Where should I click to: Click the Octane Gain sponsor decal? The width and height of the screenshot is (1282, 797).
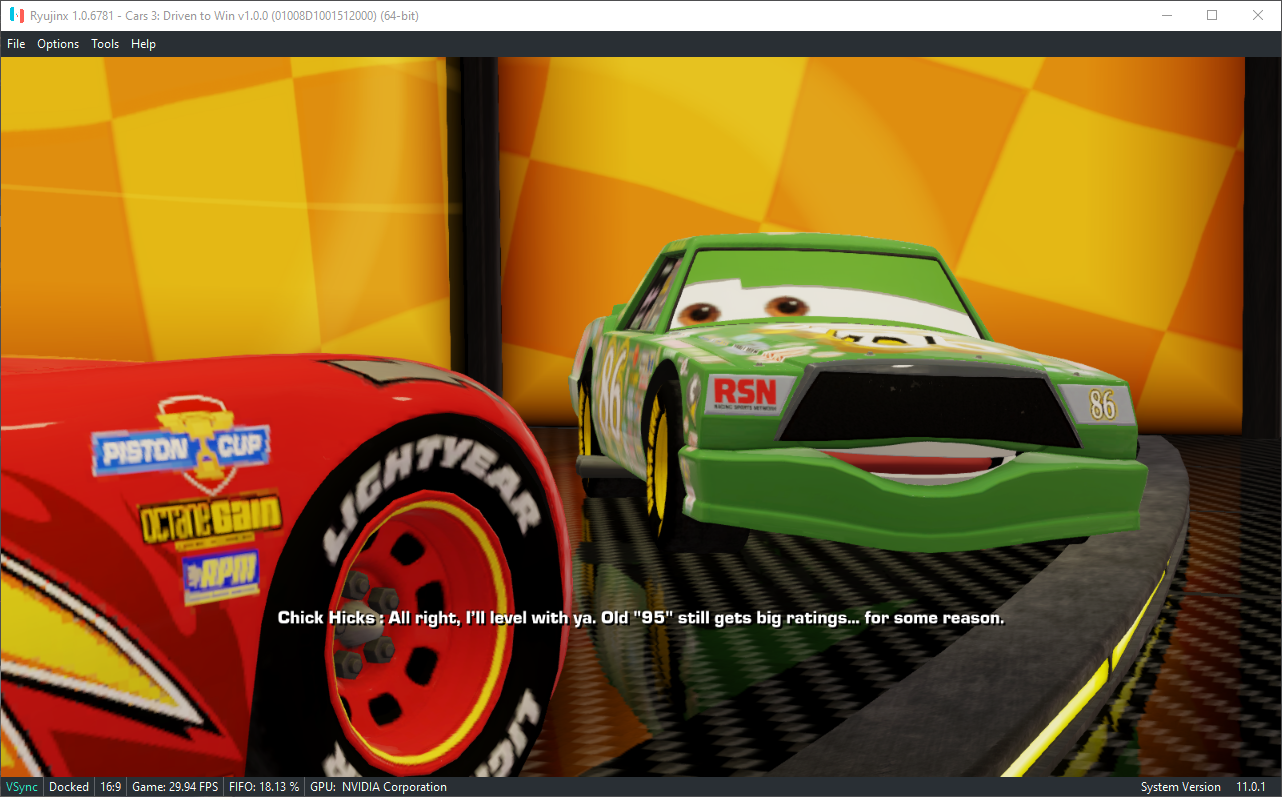coord(210,521)
